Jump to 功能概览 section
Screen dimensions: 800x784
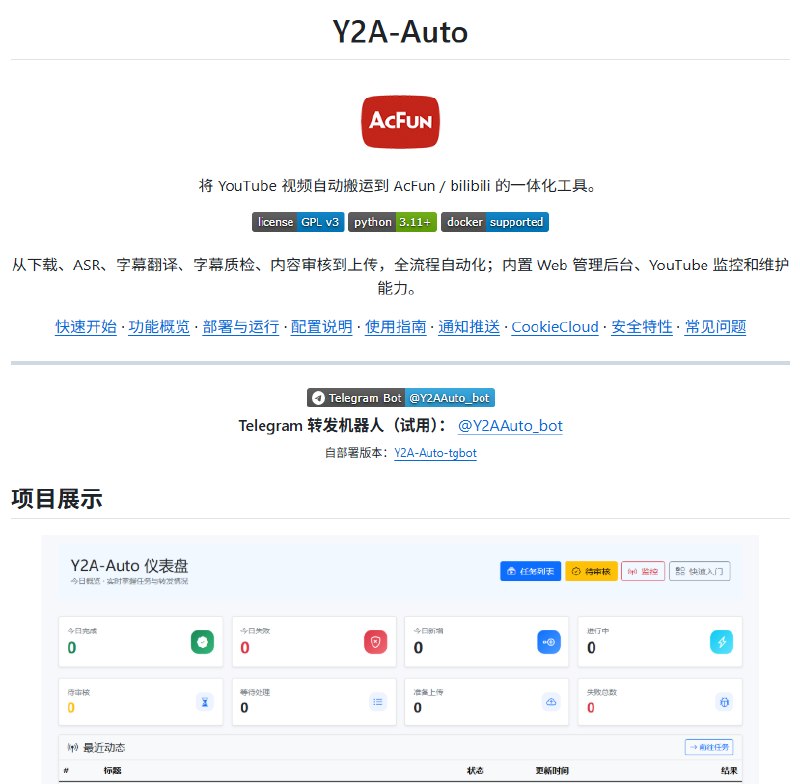(x=159, y=326)
